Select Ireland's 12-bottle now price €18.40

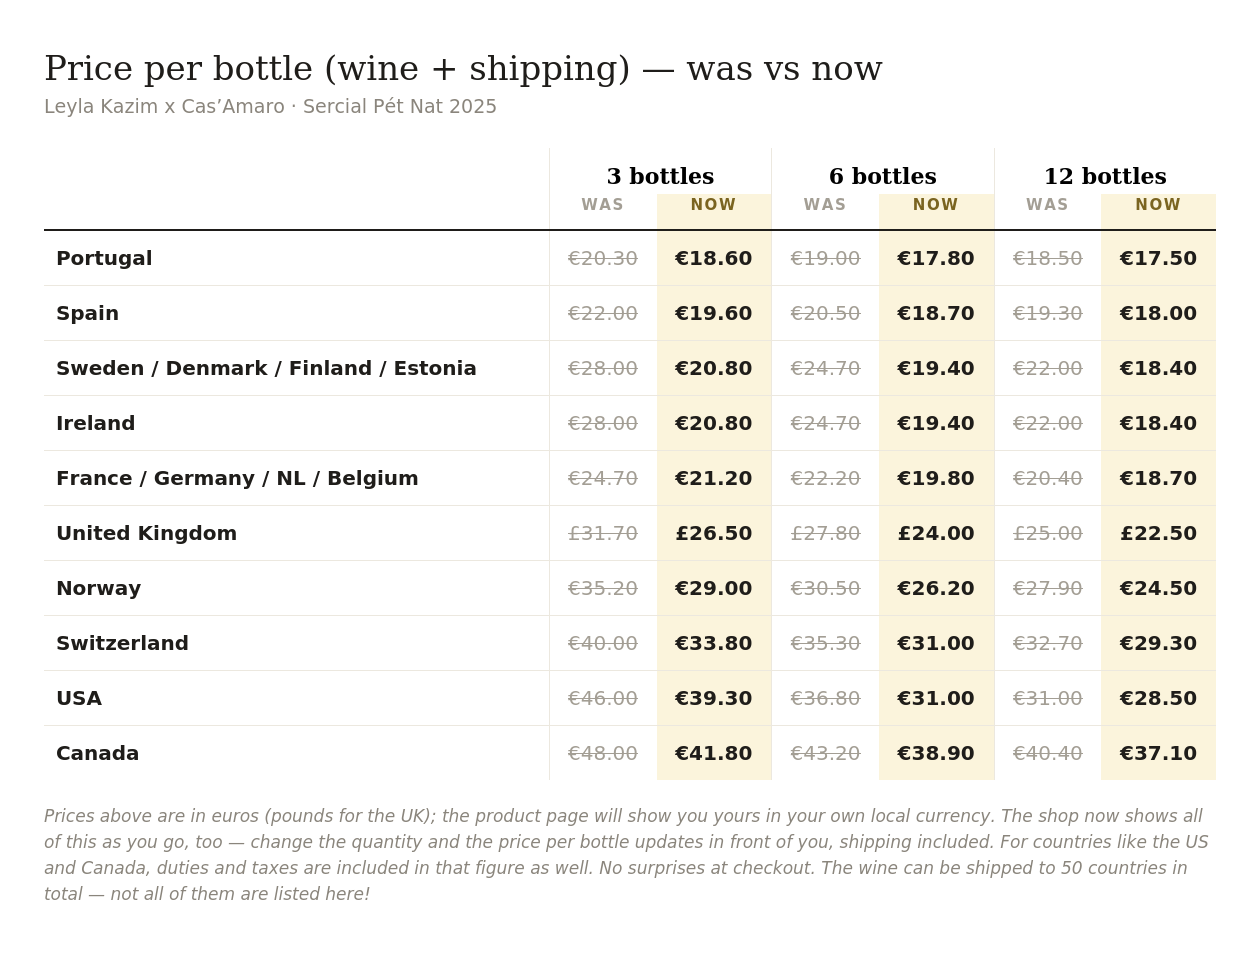click(1158, 424)
